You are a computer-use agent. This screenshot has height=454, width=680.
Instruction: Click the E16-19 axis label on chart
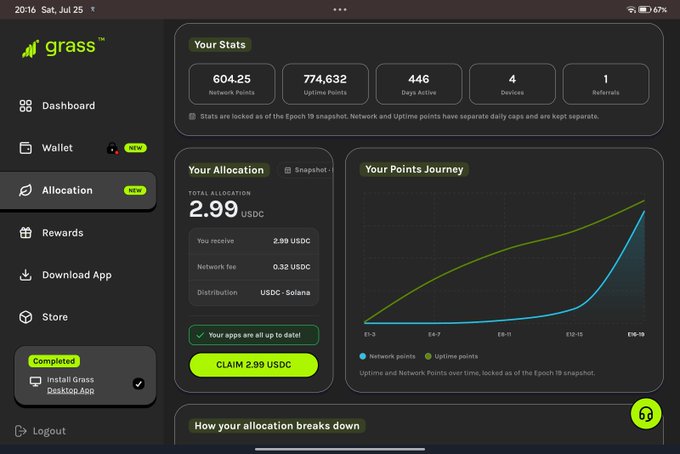tap(636, 334)
